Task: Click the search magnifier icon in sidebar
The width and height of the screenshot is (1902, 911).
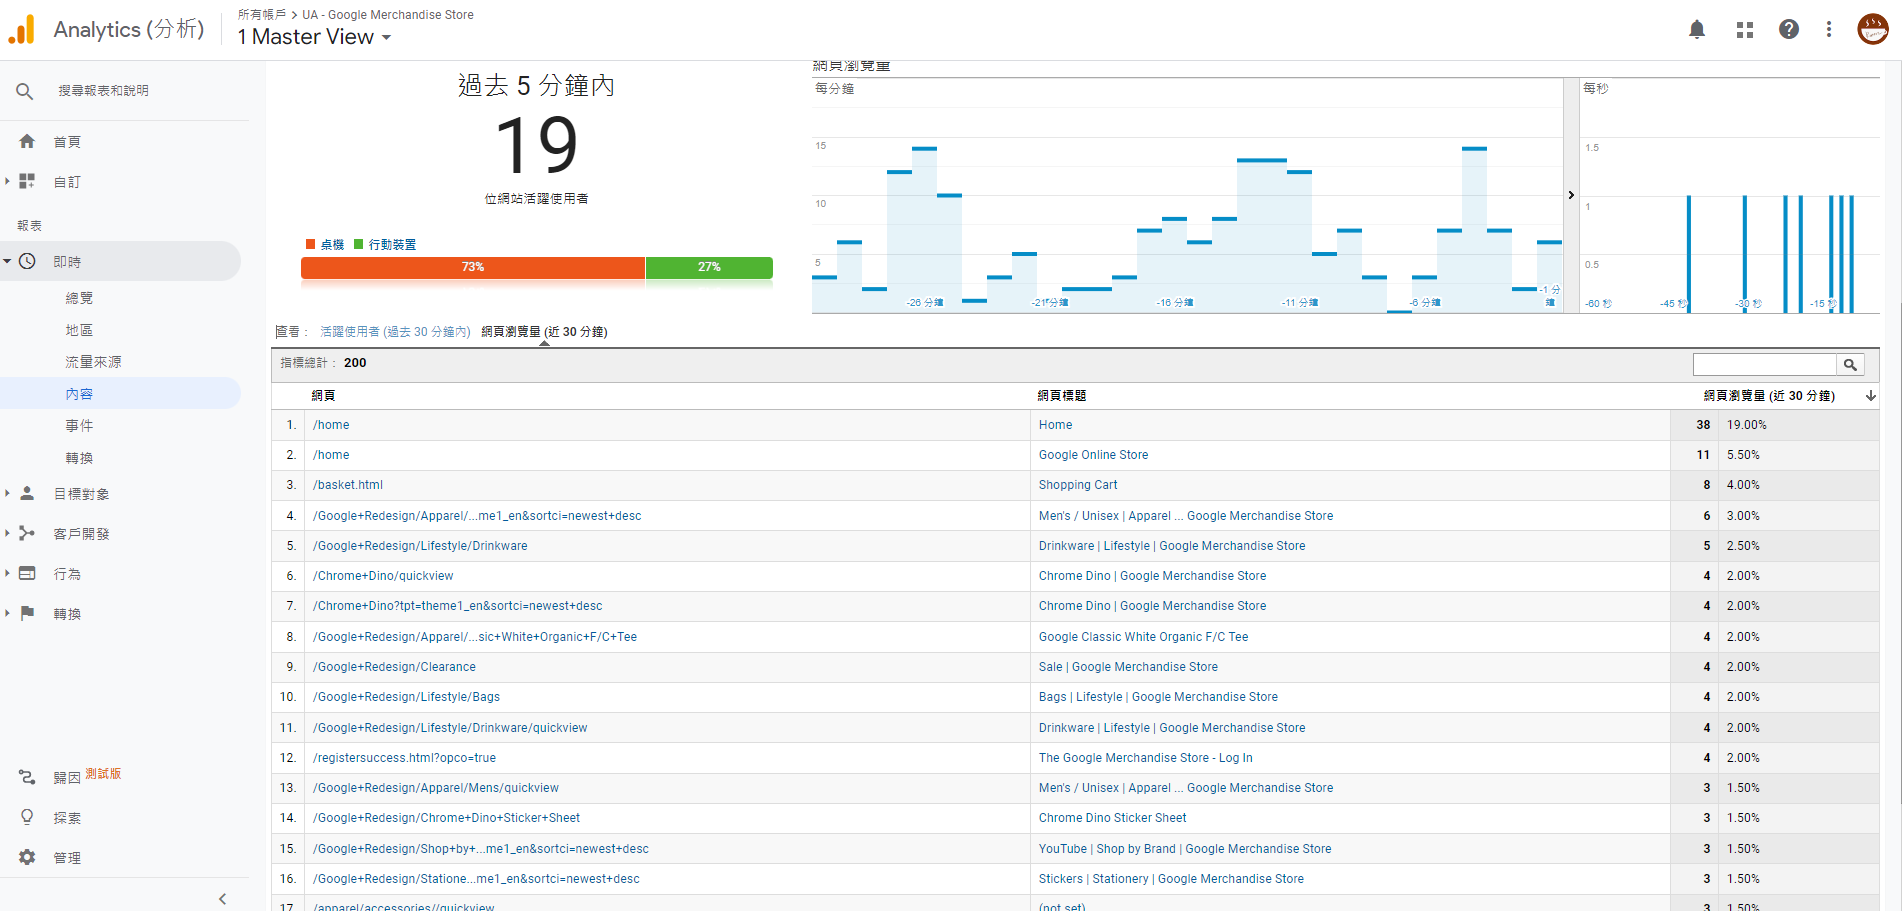Action: pyautogui.click(x=25, y=91)
